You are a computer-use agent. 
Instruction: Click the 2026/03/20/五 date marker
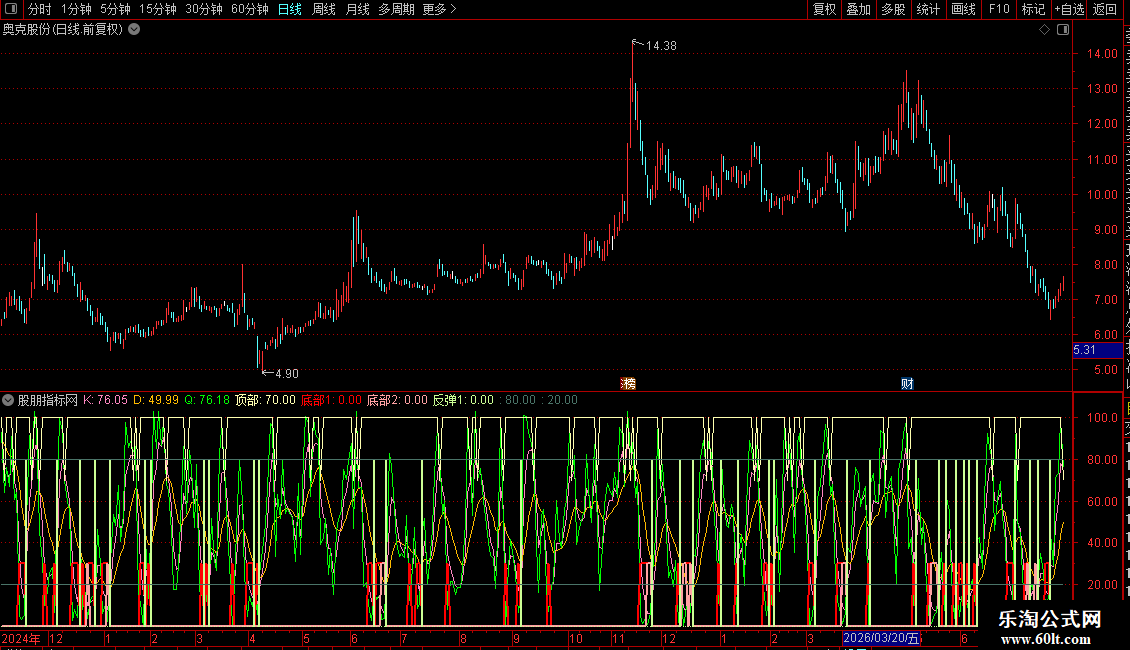click(881, 638)
